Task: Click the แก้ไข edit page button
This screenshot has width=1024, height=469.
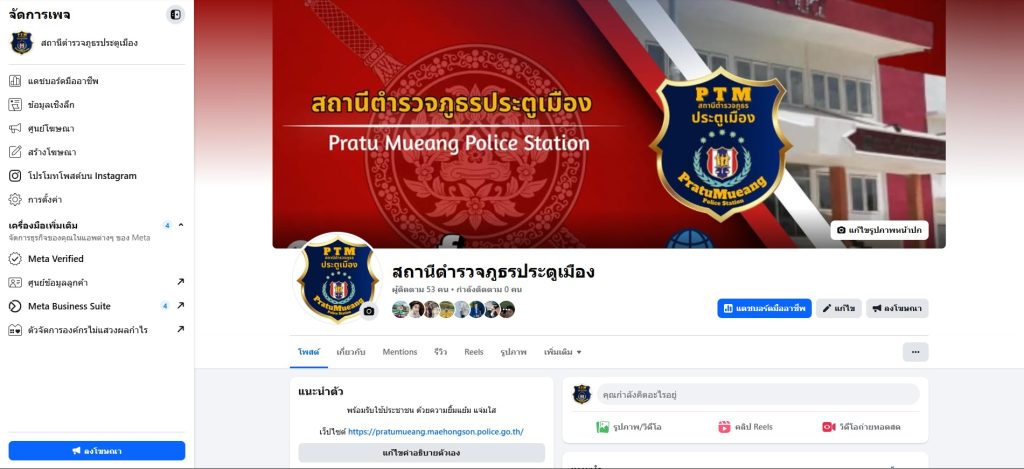Action: tap(839, 308)
